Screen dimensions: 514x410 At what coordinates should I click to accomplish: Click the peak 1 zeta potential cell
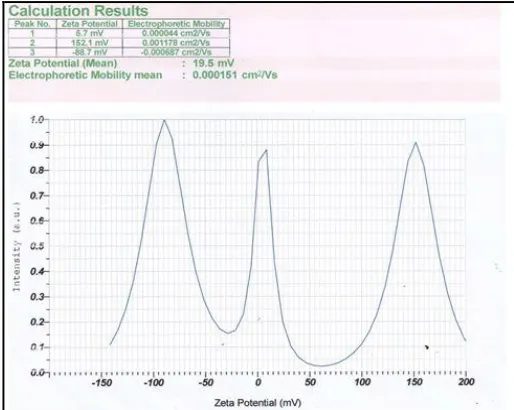point(89,33)
